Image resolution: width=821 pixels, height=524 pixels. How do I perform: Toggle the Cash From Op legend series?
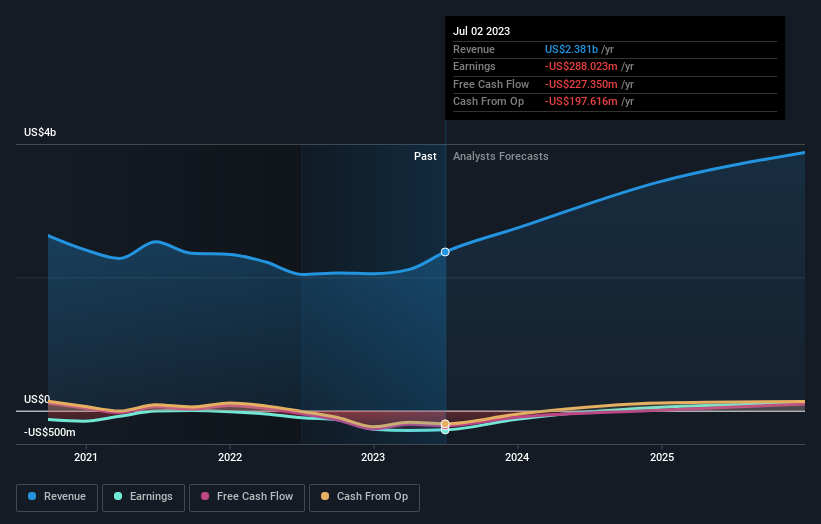click(364, 497)
